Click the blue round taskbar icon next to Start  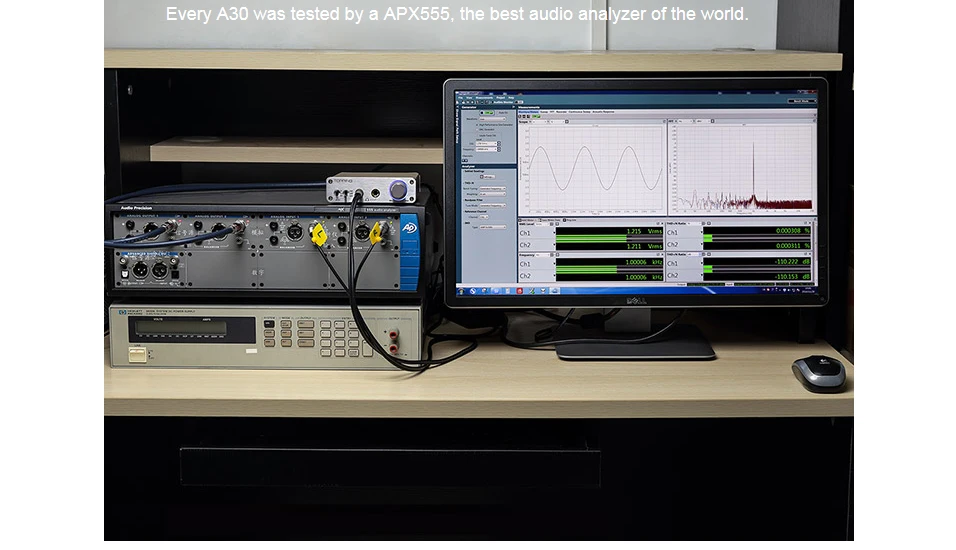coord(473,291)
